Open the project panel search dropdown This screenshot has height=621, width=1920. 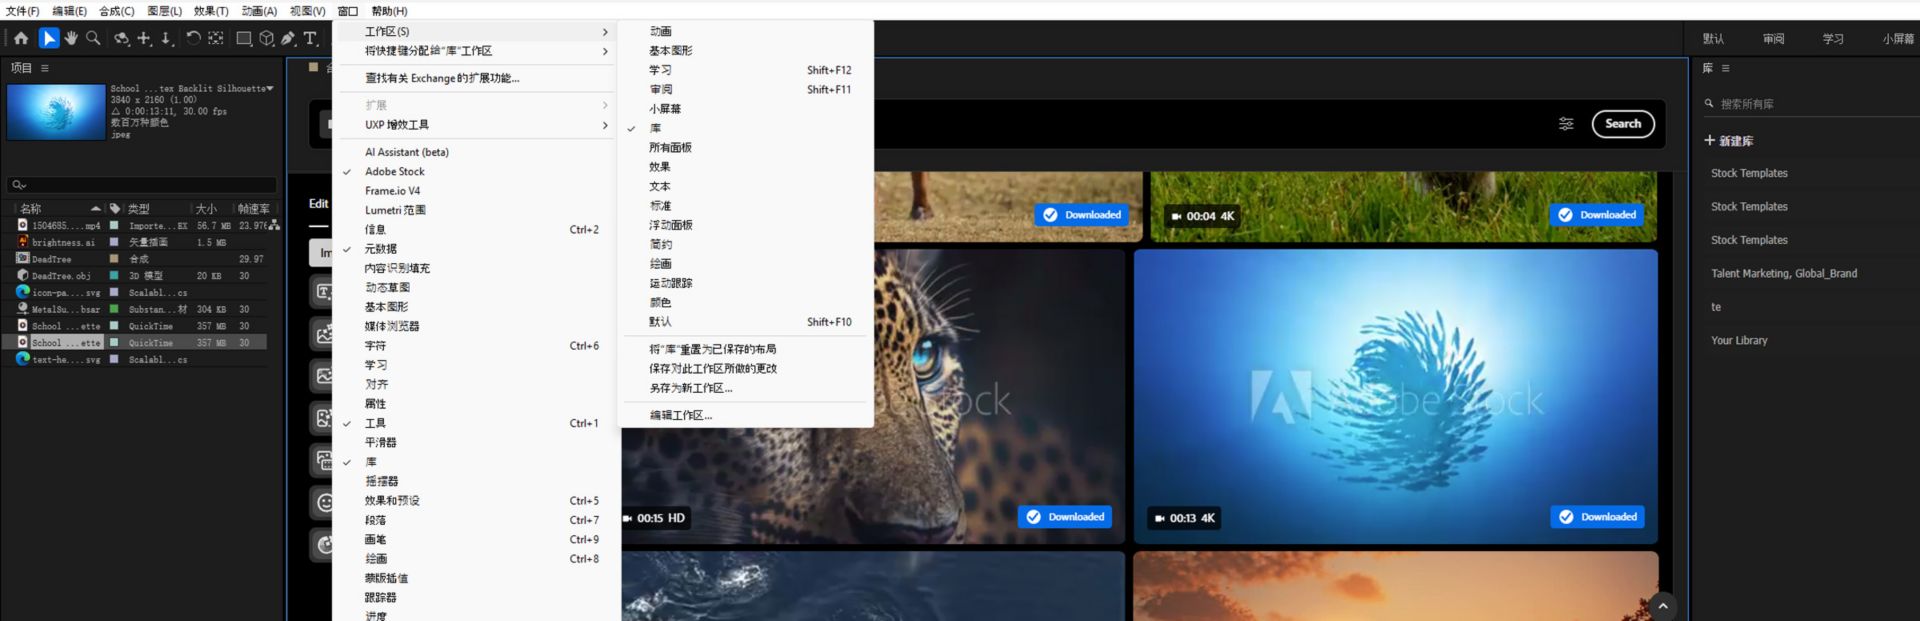(19, 185)
